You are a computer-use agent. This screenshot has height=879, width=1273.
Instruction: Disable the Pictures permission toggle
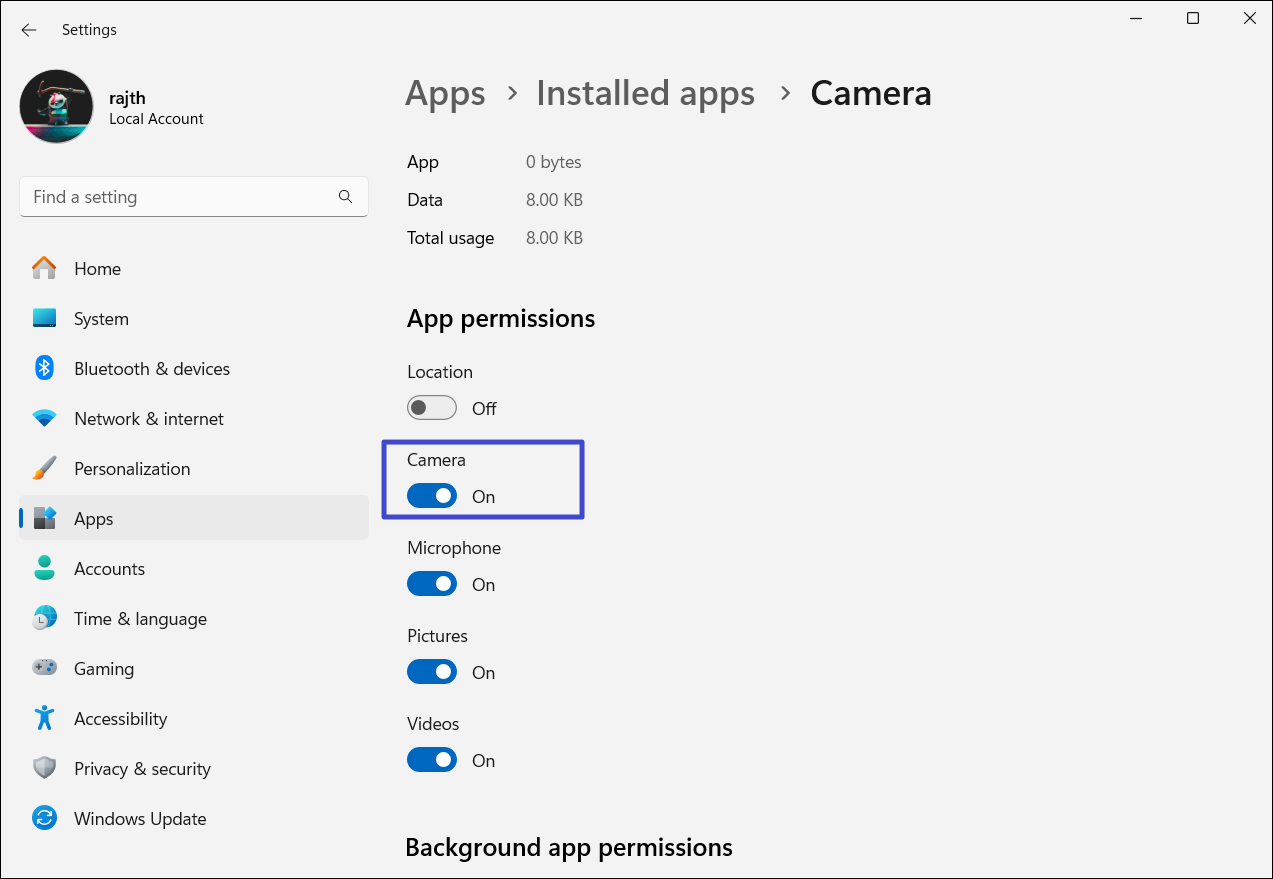click(x=431, y=671)
